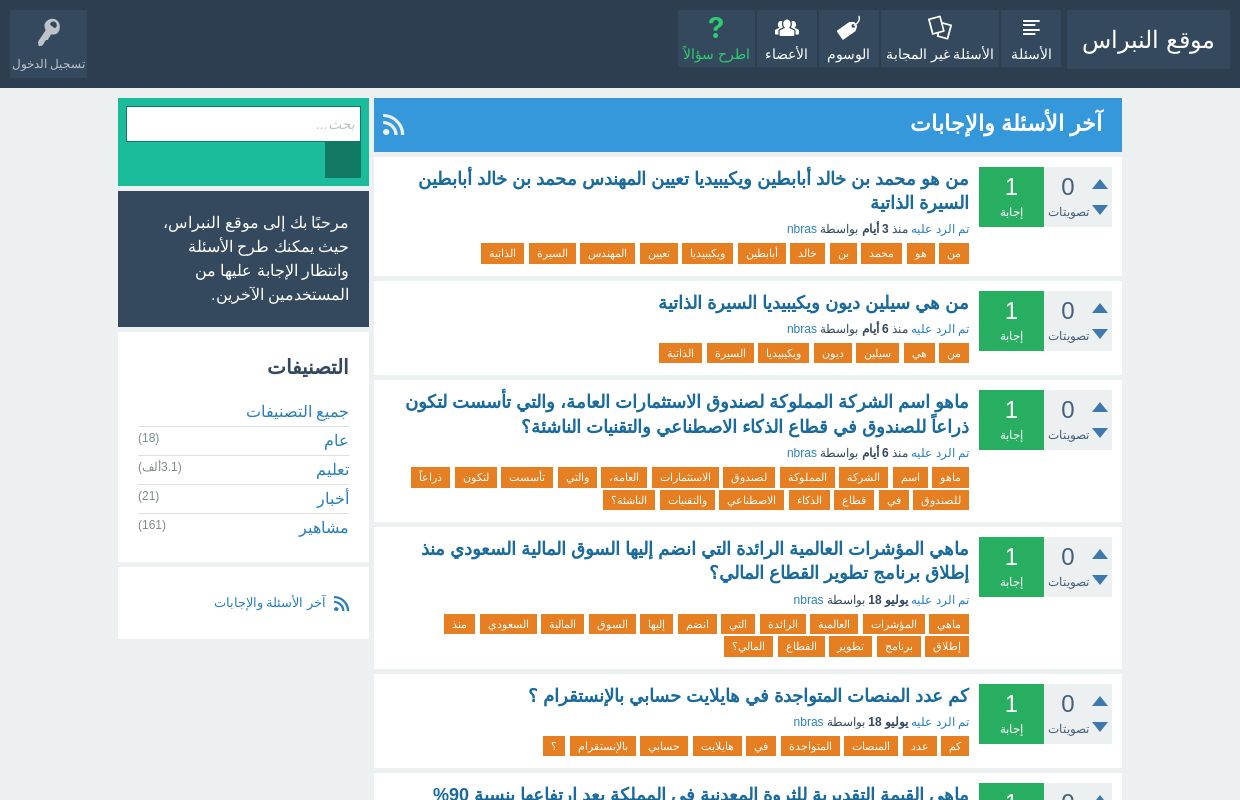
Task: Upvote the محمد بن خالد أبابطين question
Action: 1100,184
